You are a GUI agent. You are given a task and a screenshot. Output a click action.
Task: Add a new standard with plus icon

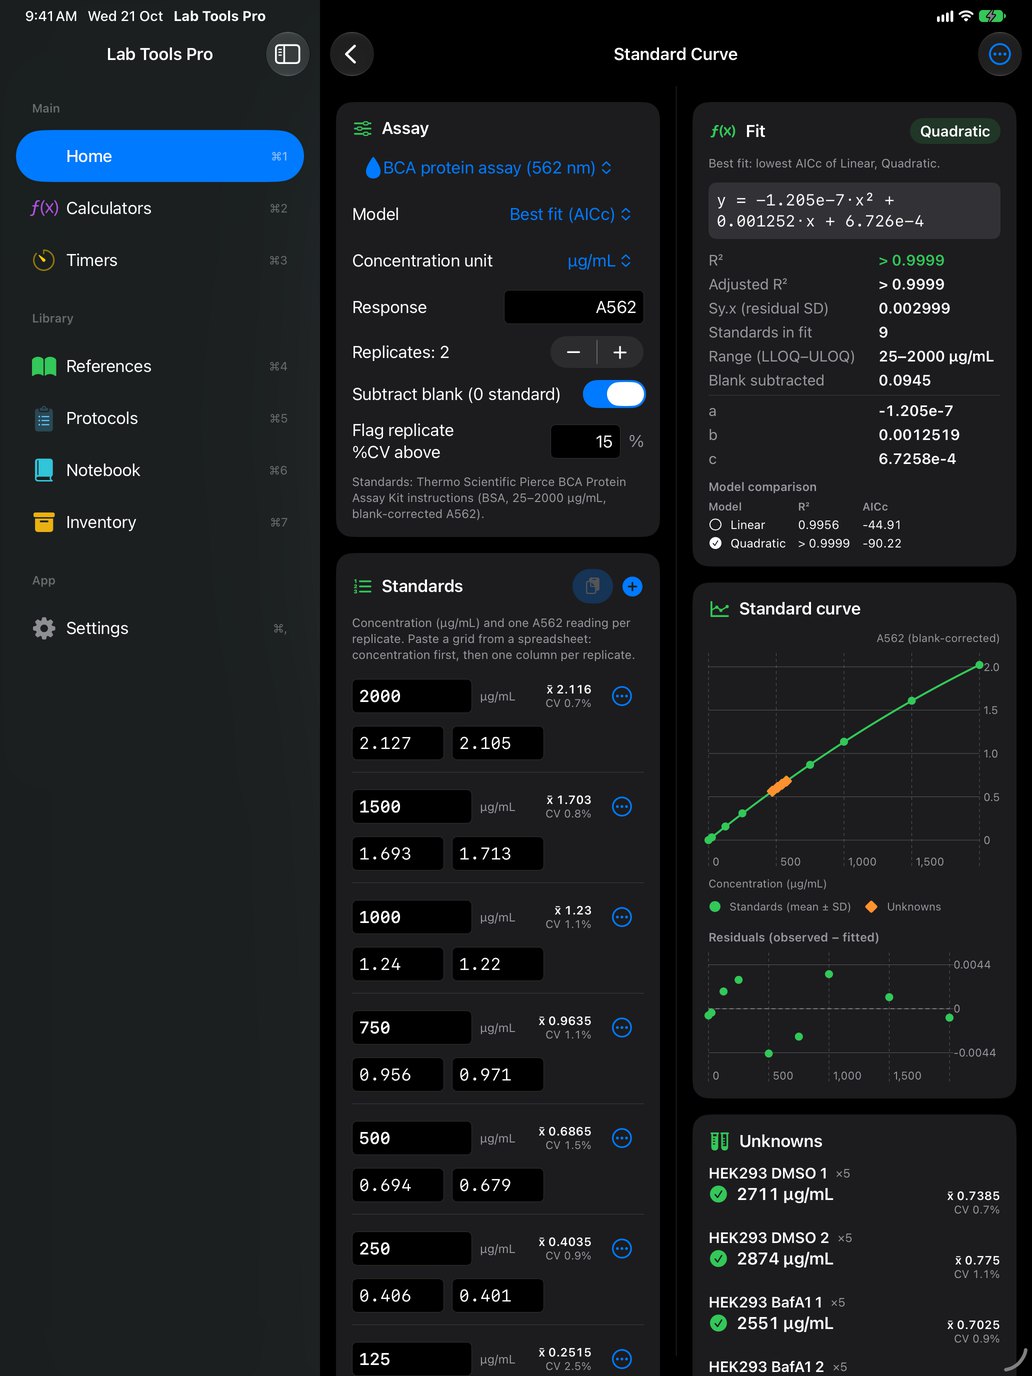click(x=632, y=586)
